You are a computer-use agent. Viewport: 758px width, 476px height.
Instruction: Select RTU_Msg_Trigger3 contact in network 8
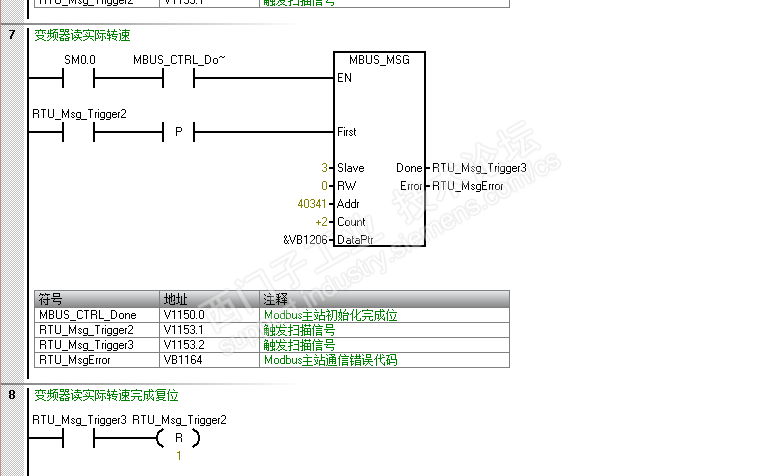(78, 438)
